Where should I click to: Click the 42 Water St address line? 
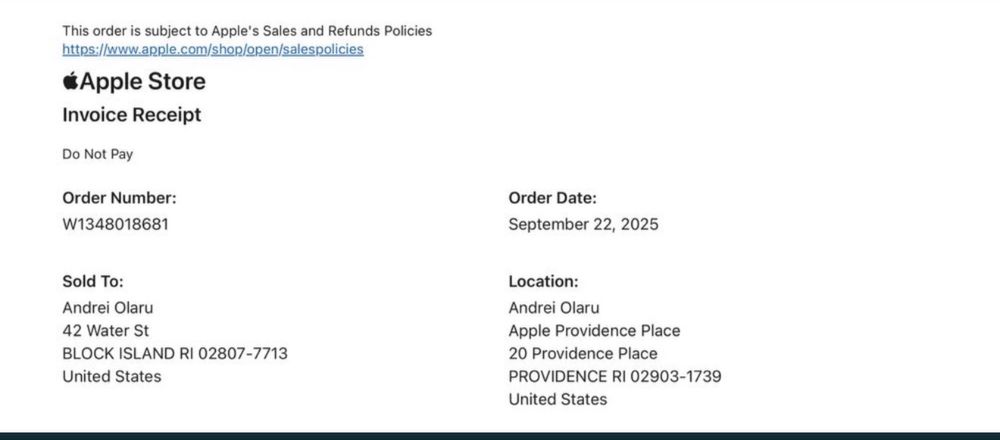click(106, 330)
